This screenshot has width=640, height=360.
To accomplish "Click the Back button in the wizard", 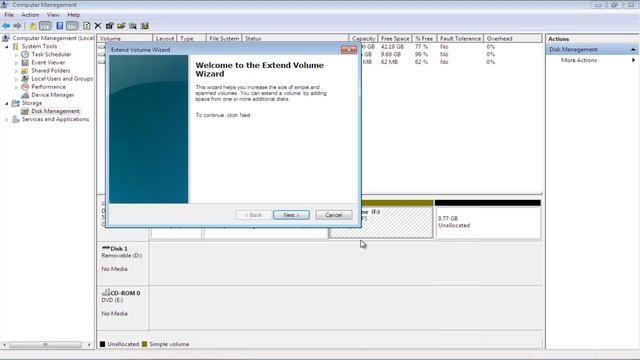I will 253,215.
